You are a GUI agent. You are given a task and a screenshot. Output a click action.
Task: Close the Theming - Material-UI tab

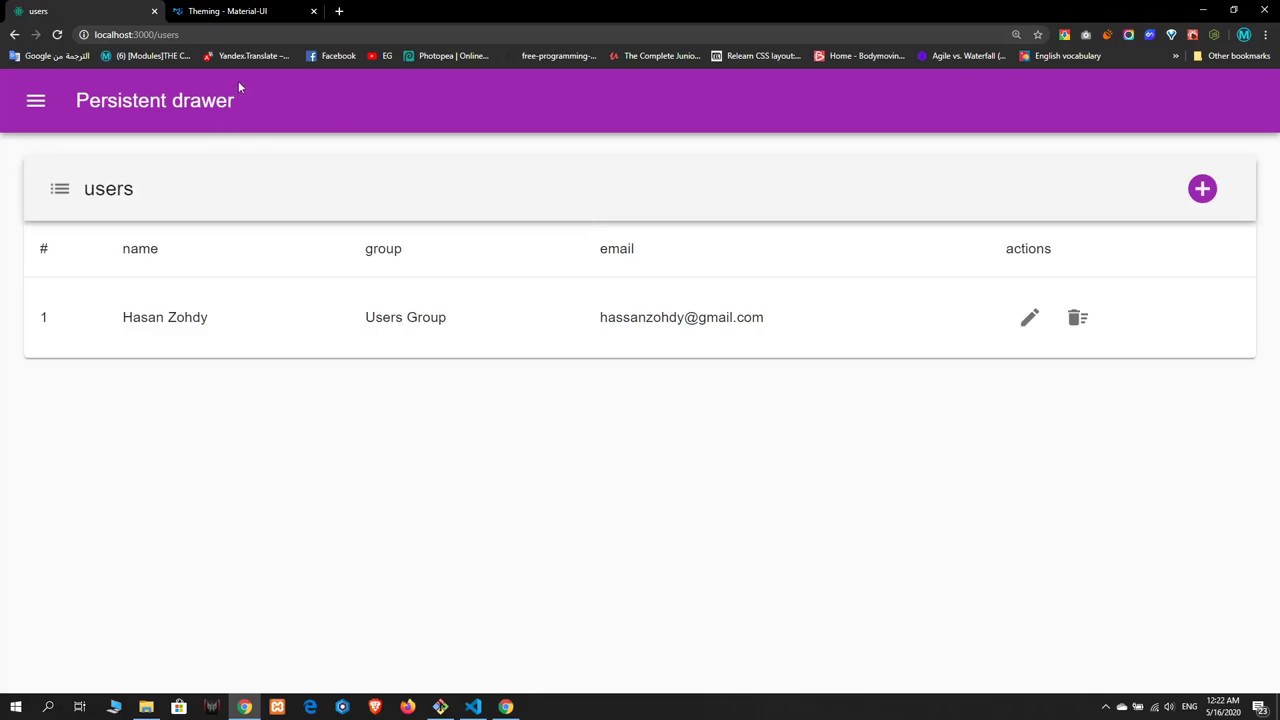tap(314, 11)
